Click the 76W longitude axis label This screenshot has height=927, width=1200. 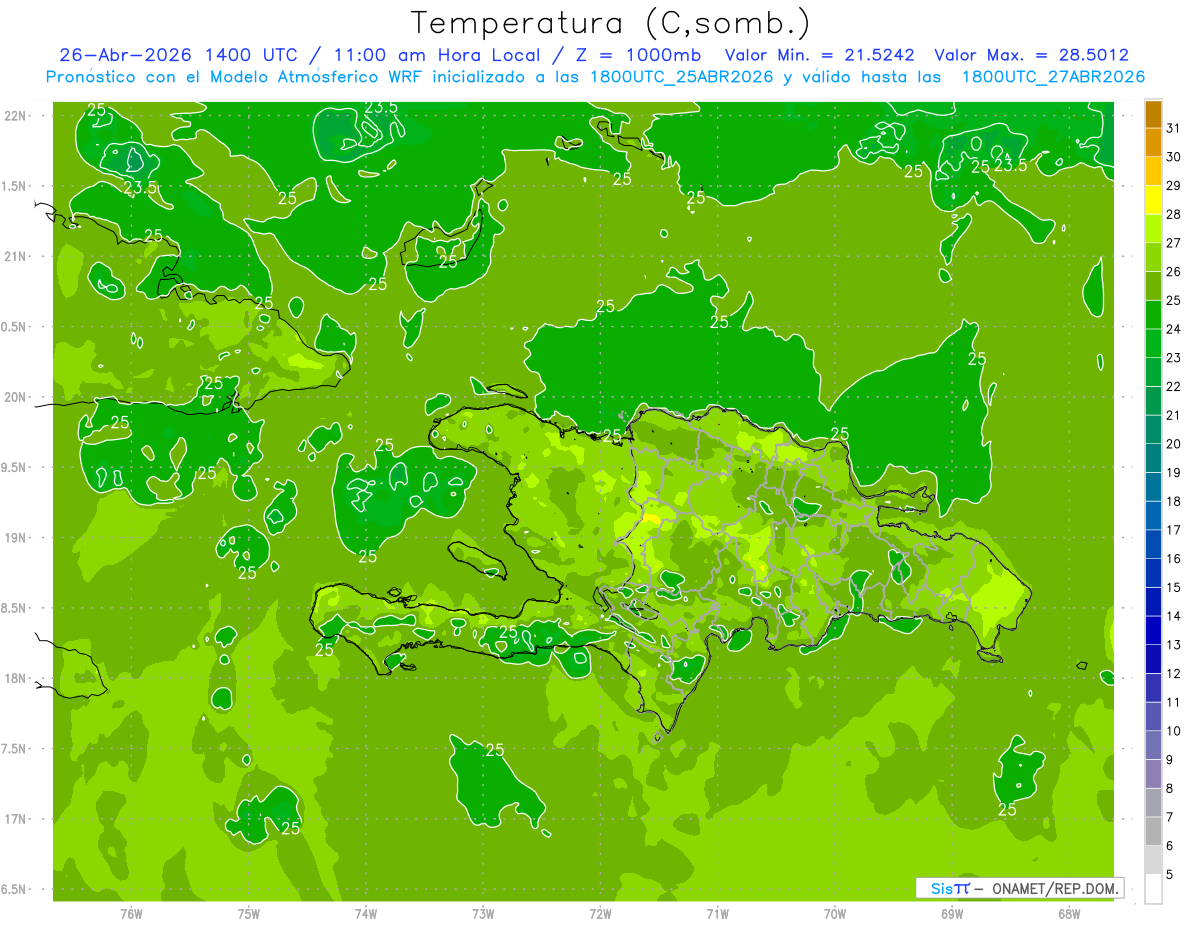[131, 913]
